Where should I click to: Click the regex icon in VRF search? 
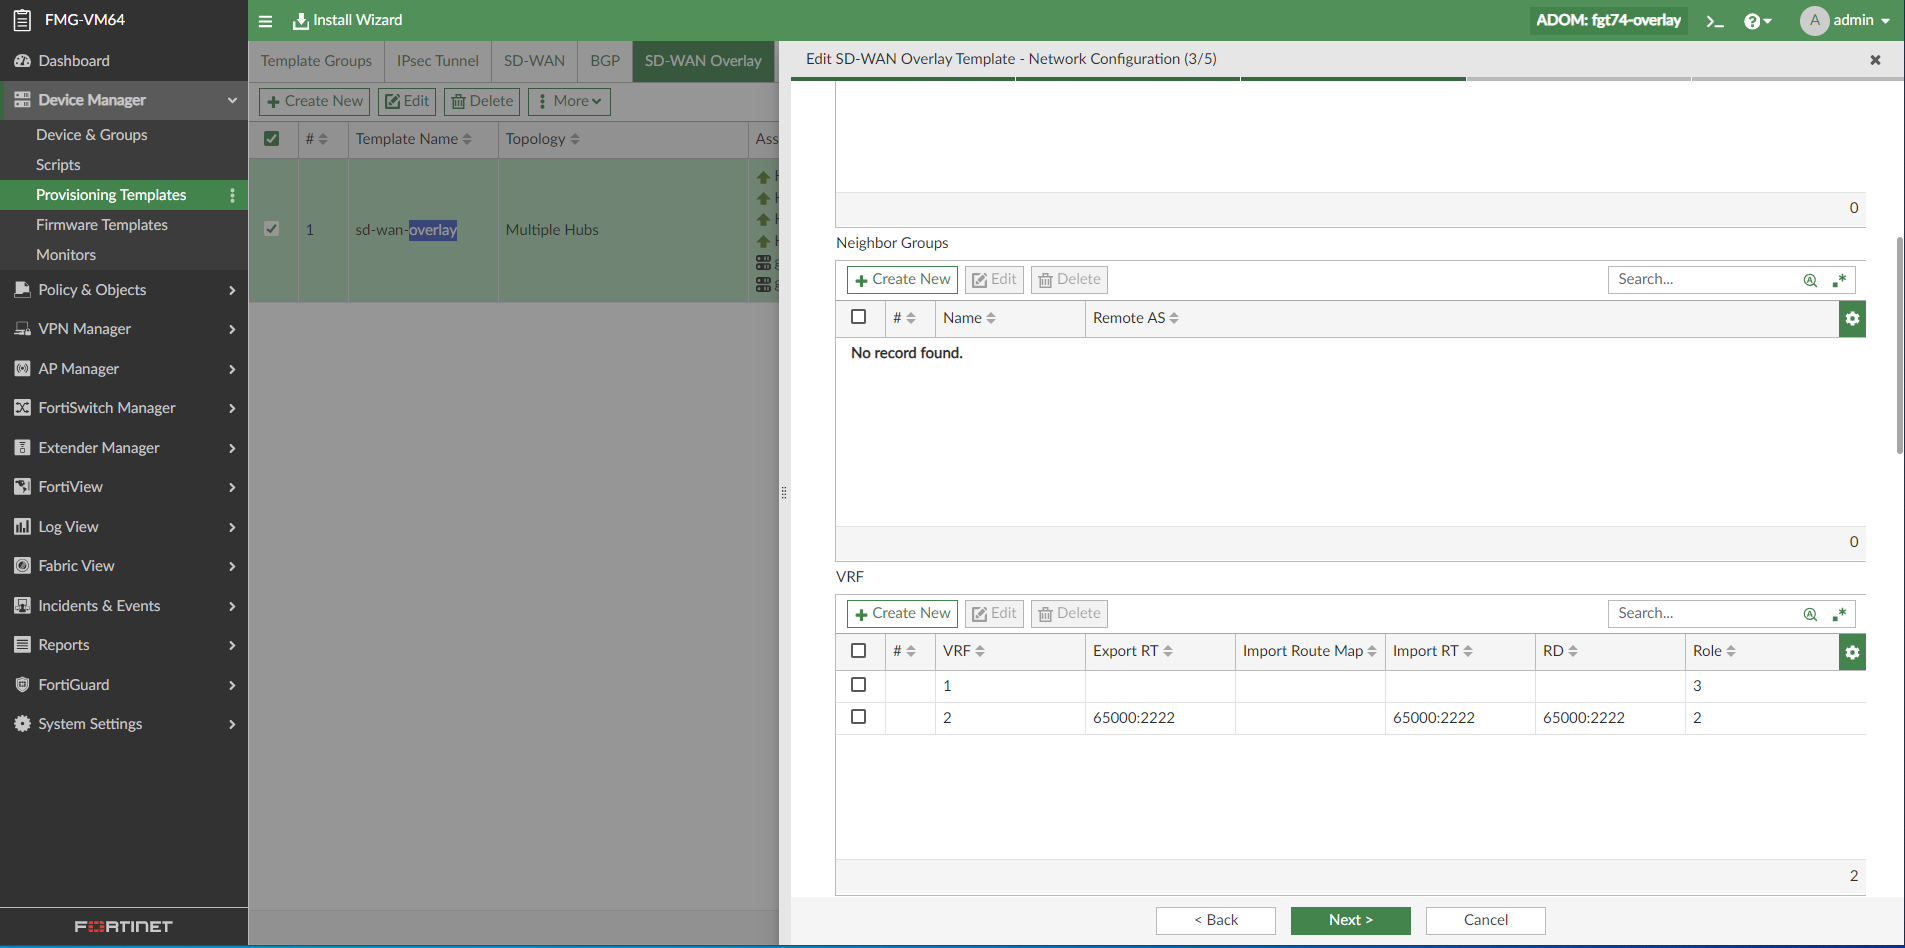click(x=1839, y=614)
